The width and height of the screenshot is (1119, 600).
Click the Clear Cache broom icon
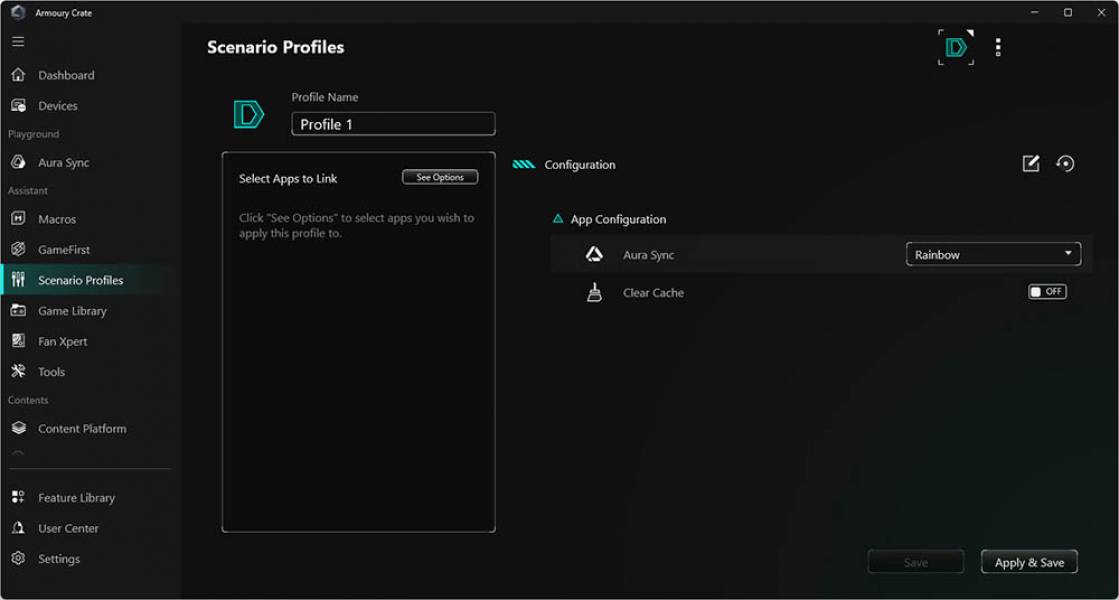pos(594,293)
